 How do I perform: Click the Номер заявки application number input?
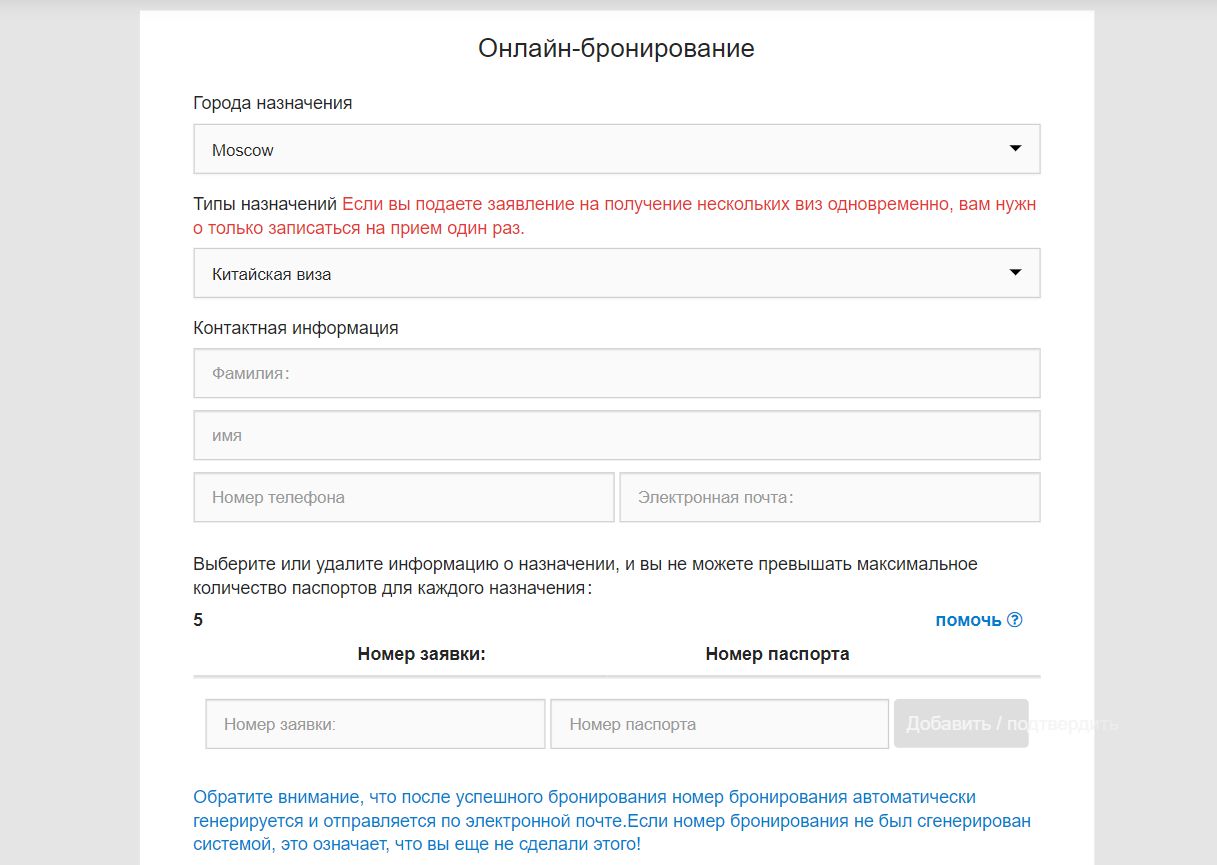[375, 724]
